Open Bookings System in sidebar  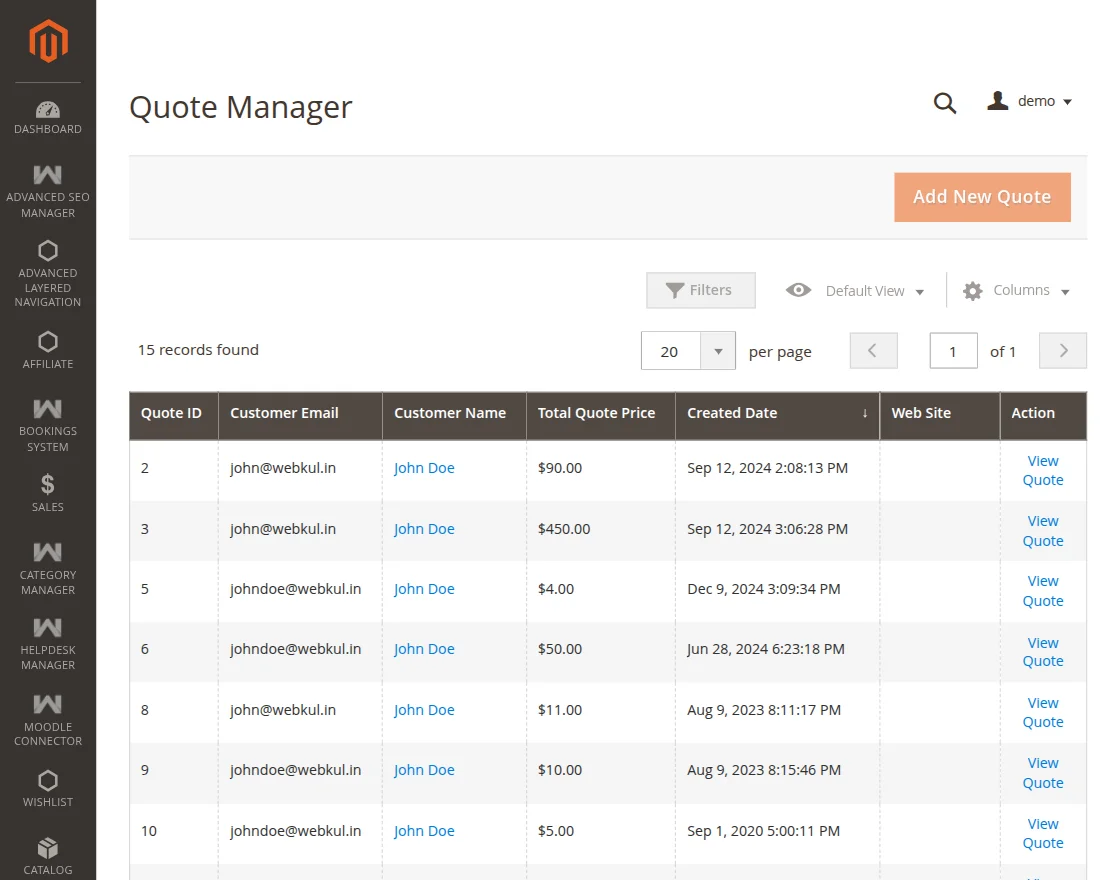click(48, 425)
